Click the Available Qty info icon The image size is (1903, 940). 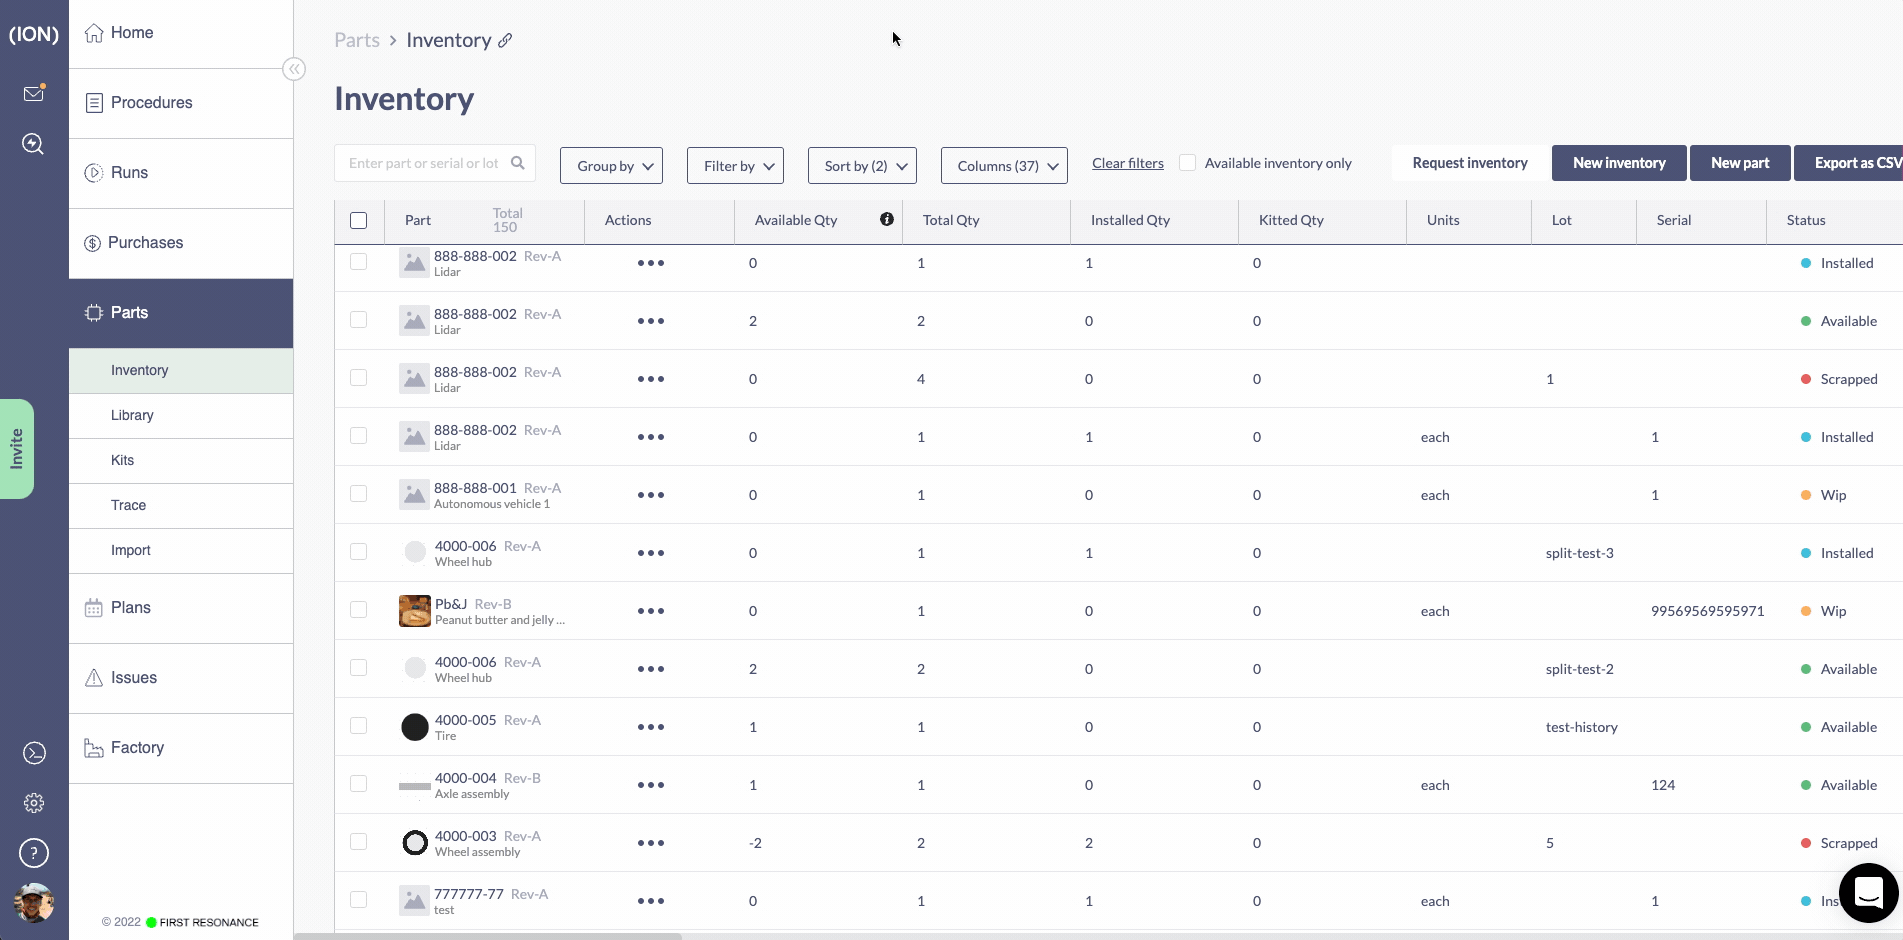coord(886,220)
